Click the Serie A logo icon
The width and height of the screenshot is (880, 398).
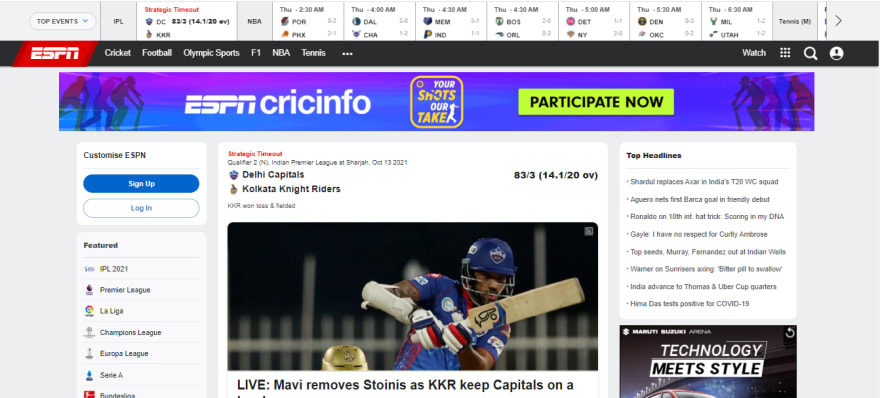89,375
